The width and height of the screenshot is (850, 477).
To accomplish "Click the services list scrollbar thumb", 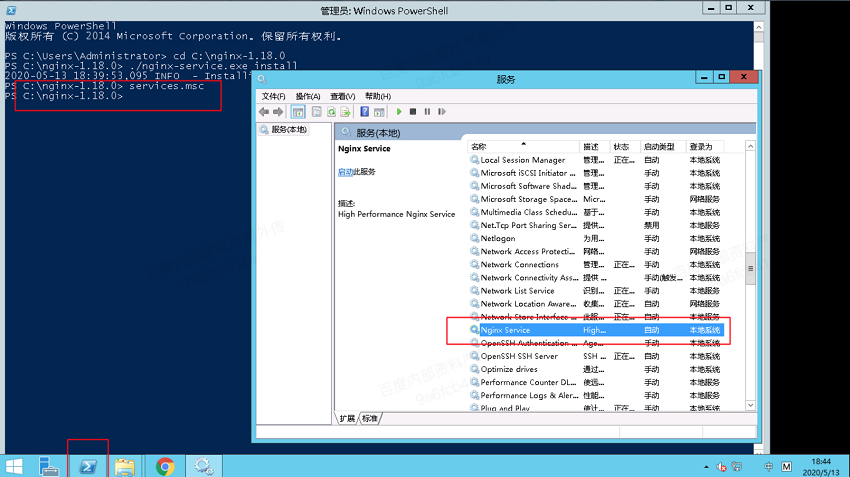I will [x=750, y=268].
